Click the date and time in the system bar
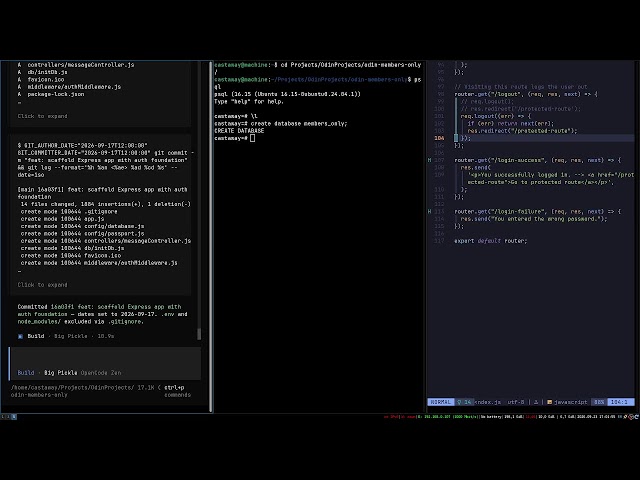The width and height of the screenshot is (640, 480). tap(598, 417)
